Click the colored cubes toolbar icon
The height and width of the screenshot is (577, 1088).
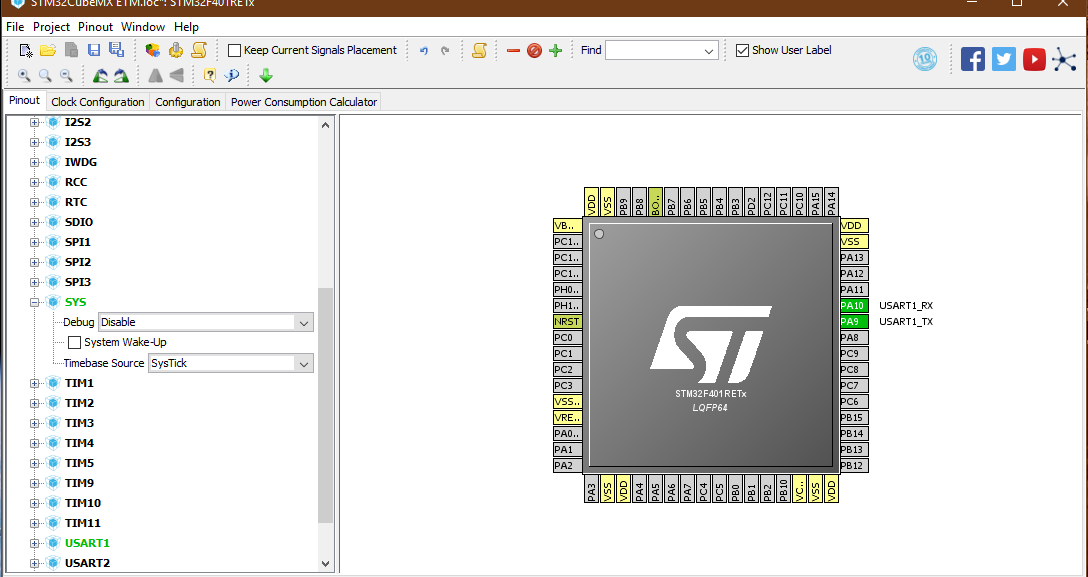[x=153, y=50]
